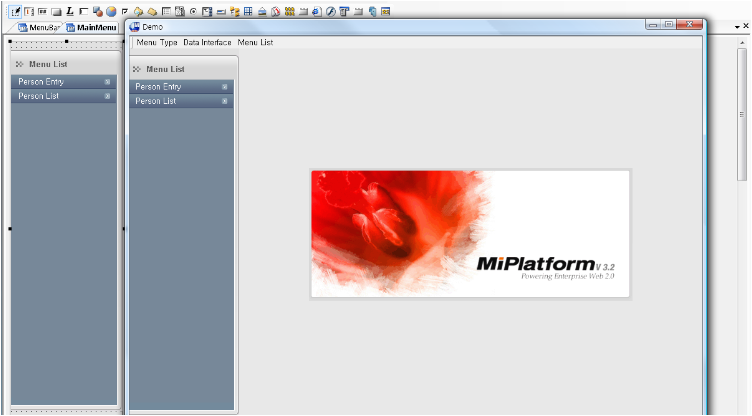Click the last toolbar icon with yellow image
752x416 pixels.
point(386,11)
